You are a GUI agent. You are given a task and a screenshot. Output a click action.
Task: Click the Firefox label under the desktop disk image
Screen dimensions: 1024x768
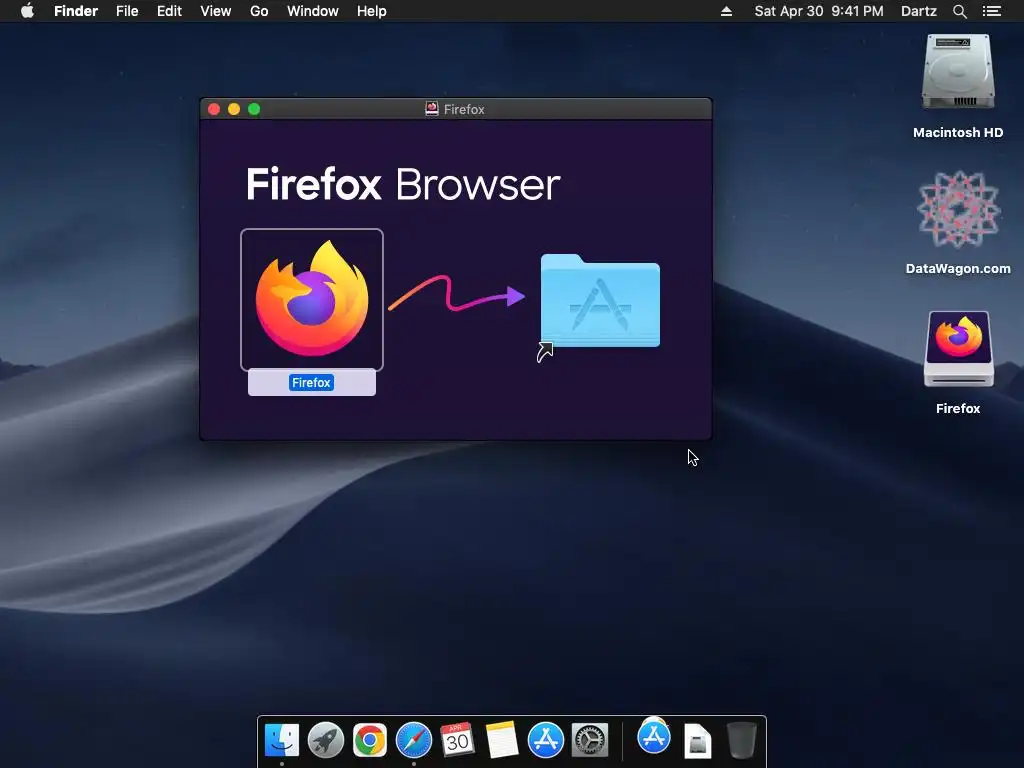(958, 408)
